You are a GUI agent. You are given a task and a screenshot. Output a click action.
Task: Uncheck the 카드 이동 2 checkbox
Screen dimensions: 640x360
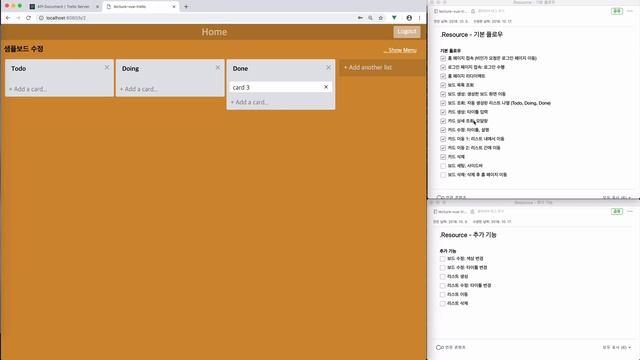(443, 148)
